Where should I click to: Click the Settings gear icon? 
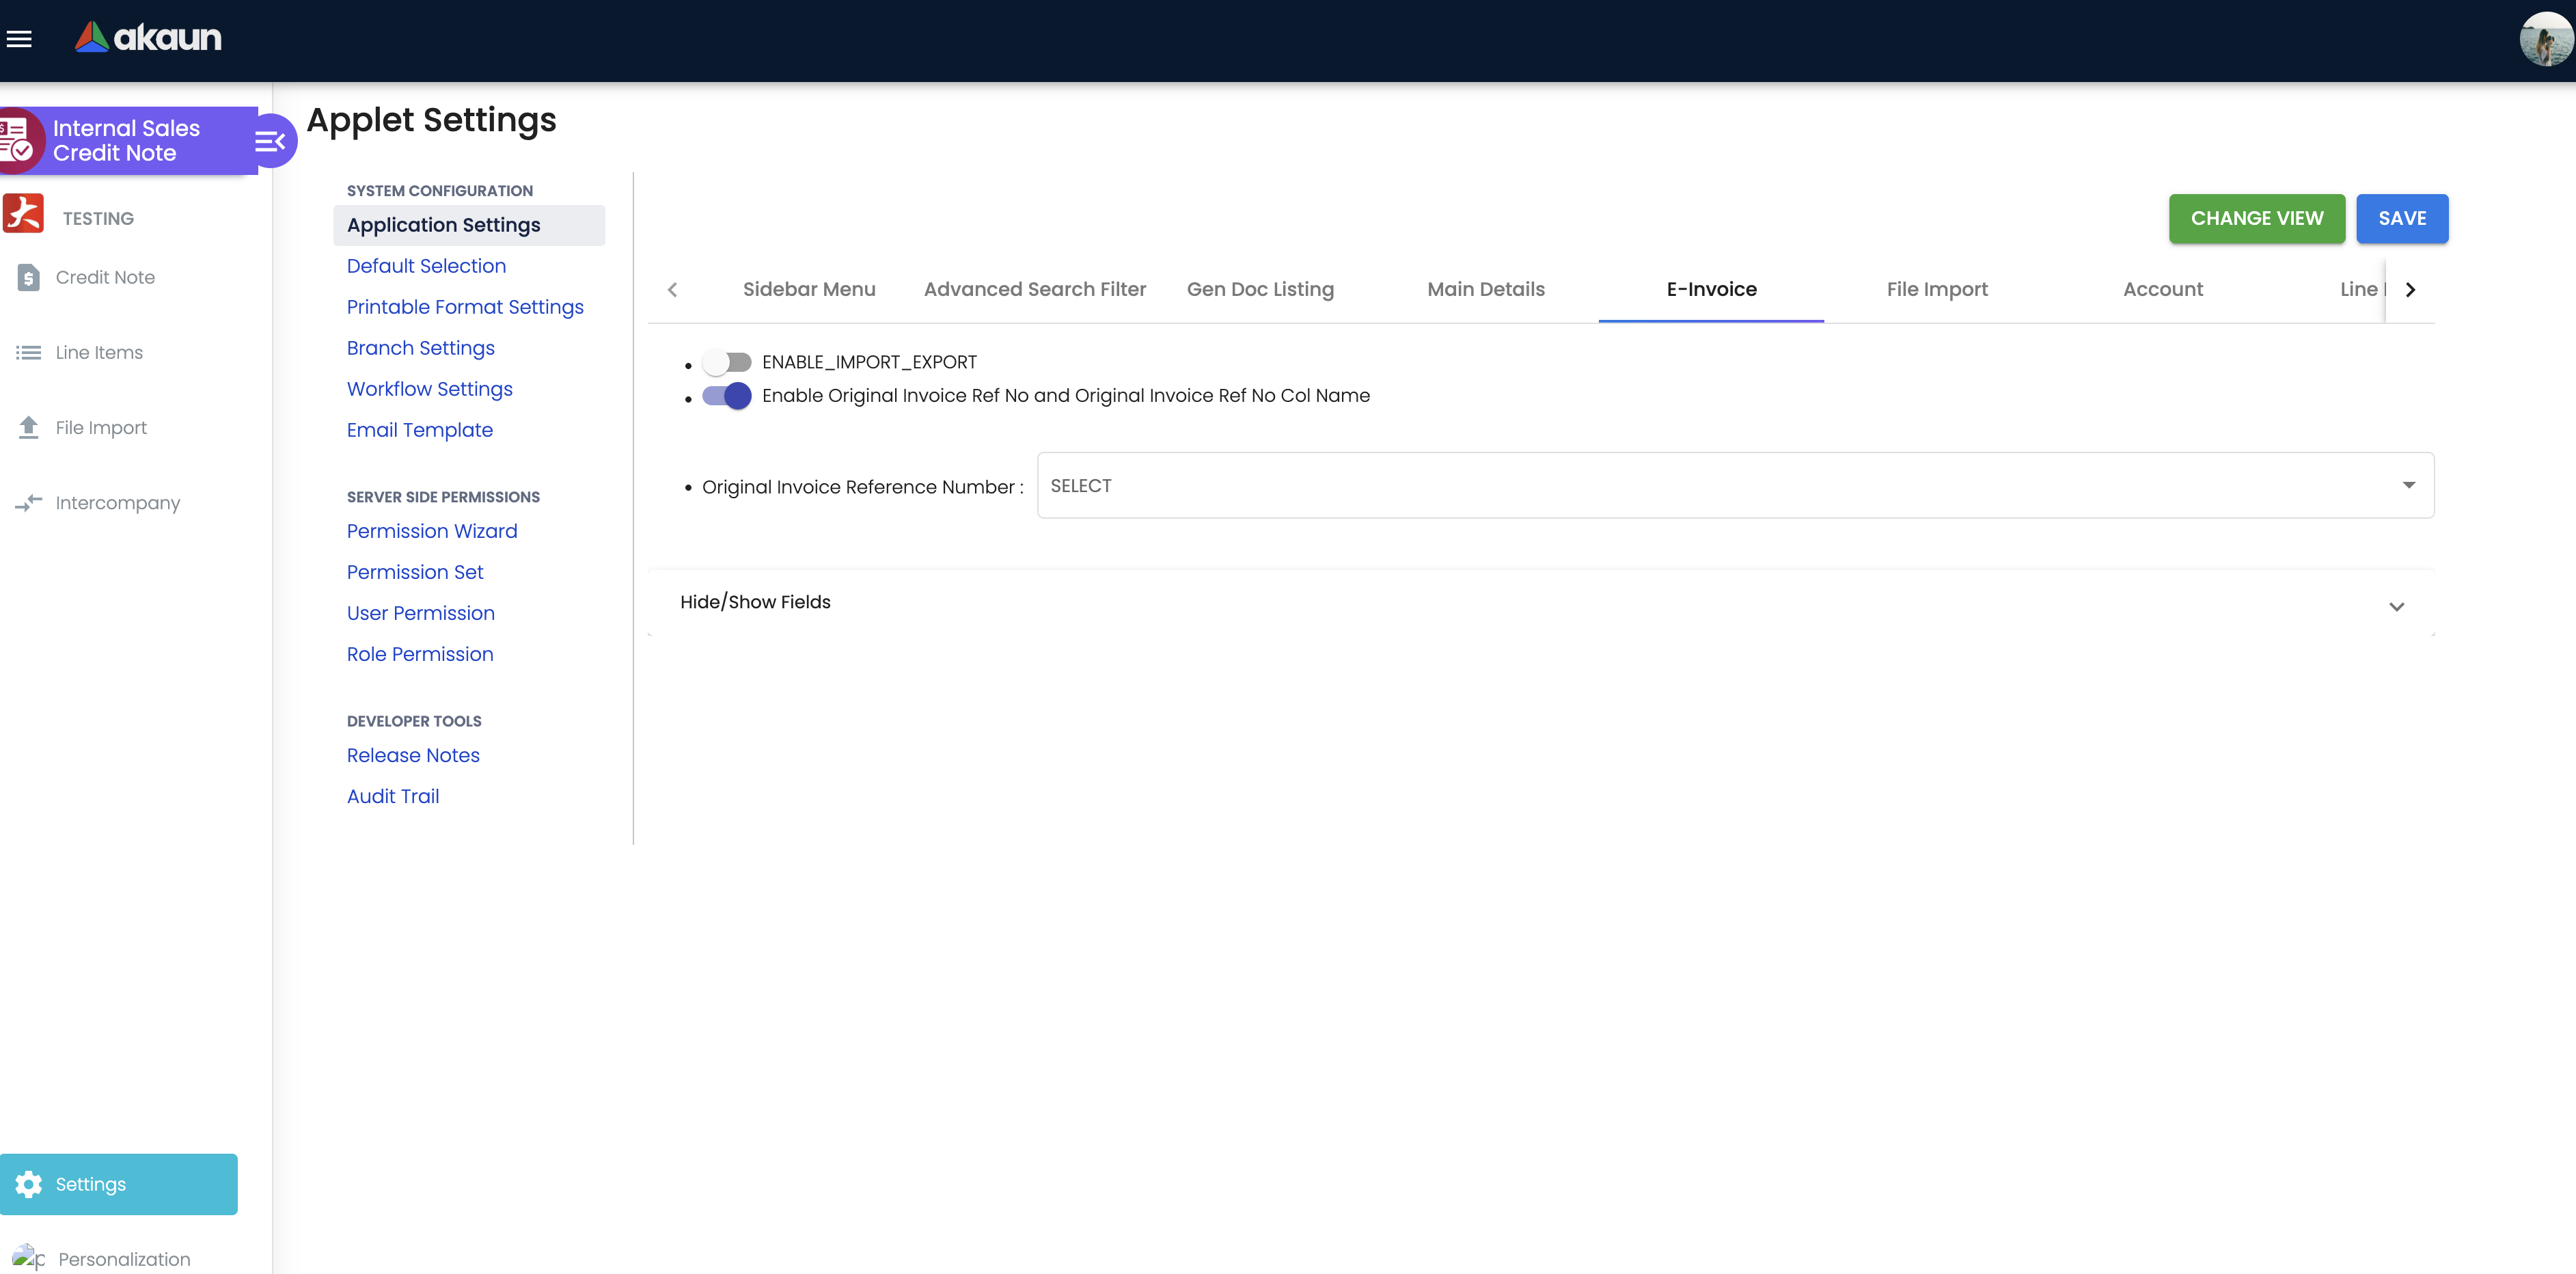point(29,1184)
